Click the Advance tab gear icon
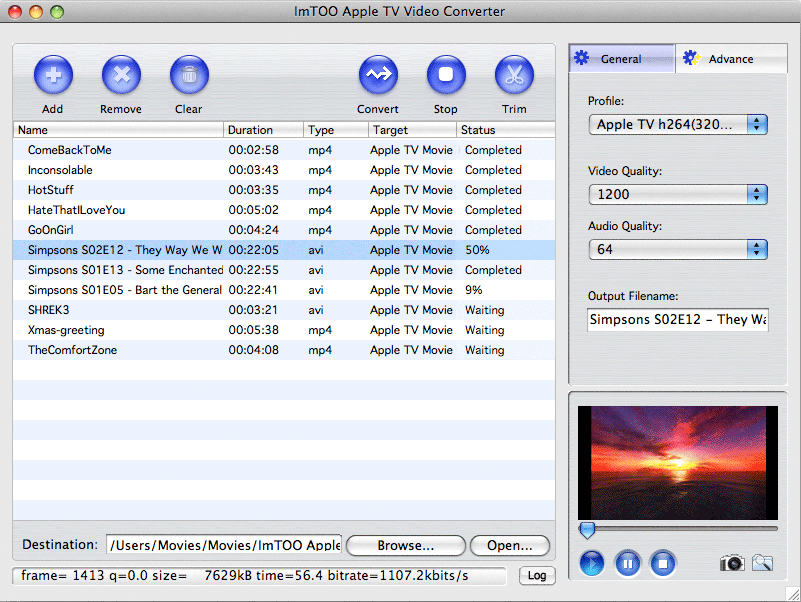801x602 pixels. pyautogui.click(x=691, y=58)
